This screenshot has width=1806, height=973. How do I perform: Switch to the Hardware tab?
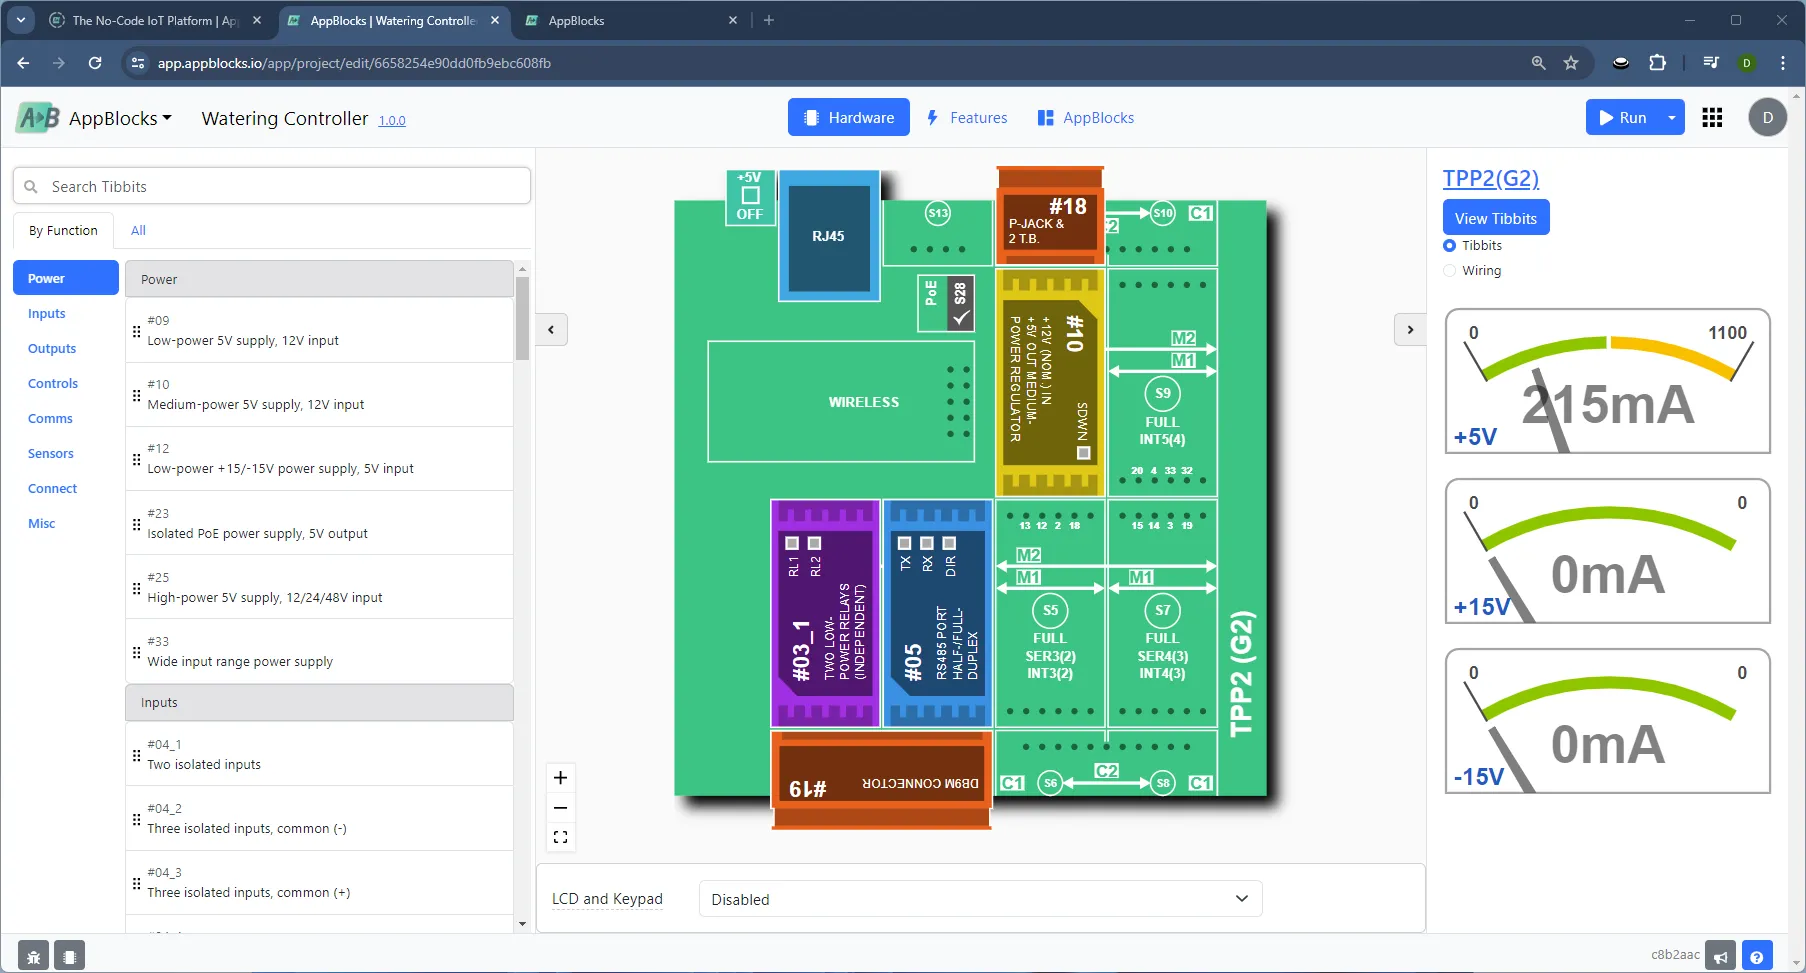[x=849, y=117]
